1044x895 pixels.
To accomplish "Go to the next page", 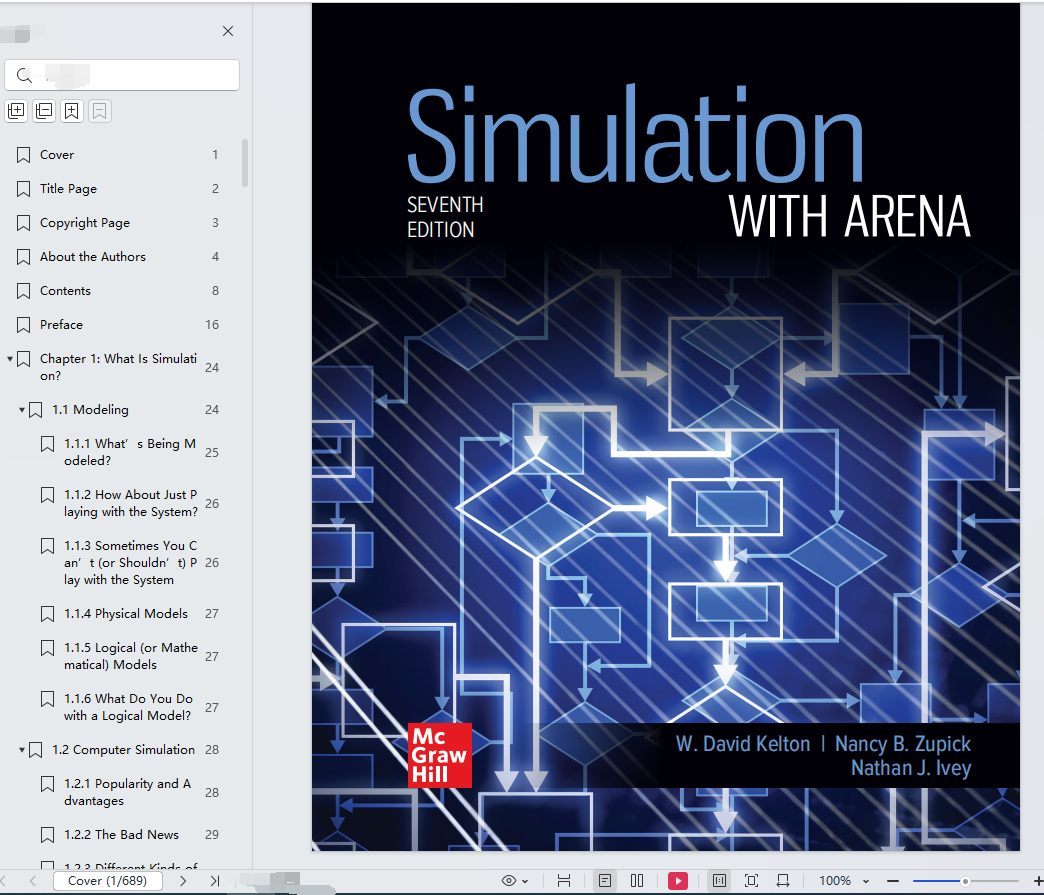I will click(x=183, y=881).
